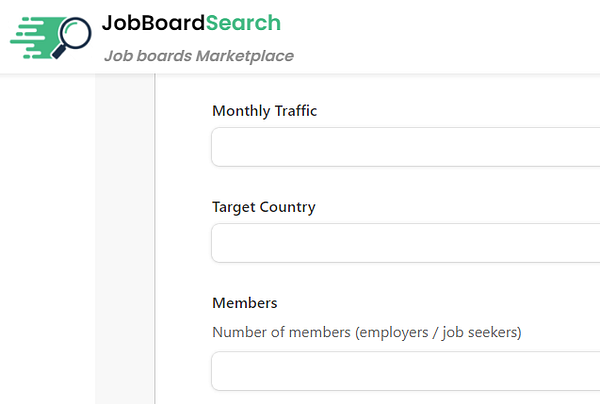Click the "(employers / job seekers)" parenthetical text
The image size is (600, 404).
point(438,332)
